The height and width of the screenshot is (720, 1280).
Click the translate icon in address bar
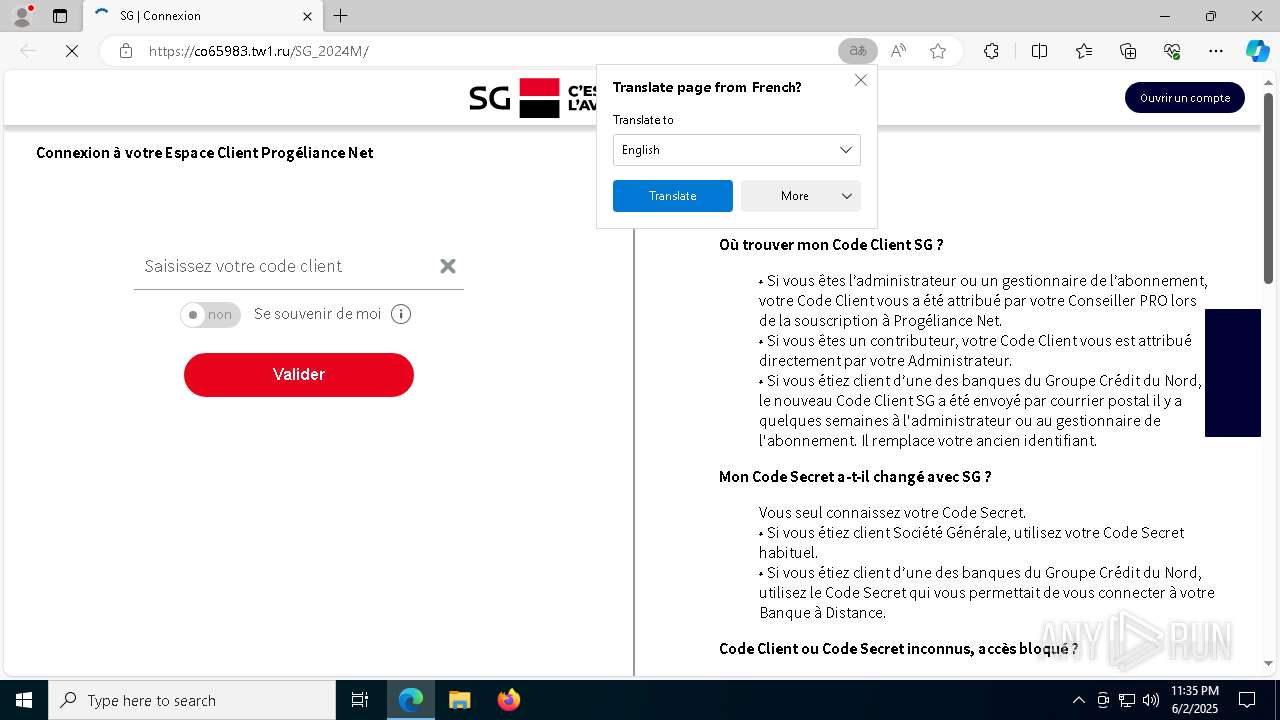(x=858, y=51)
